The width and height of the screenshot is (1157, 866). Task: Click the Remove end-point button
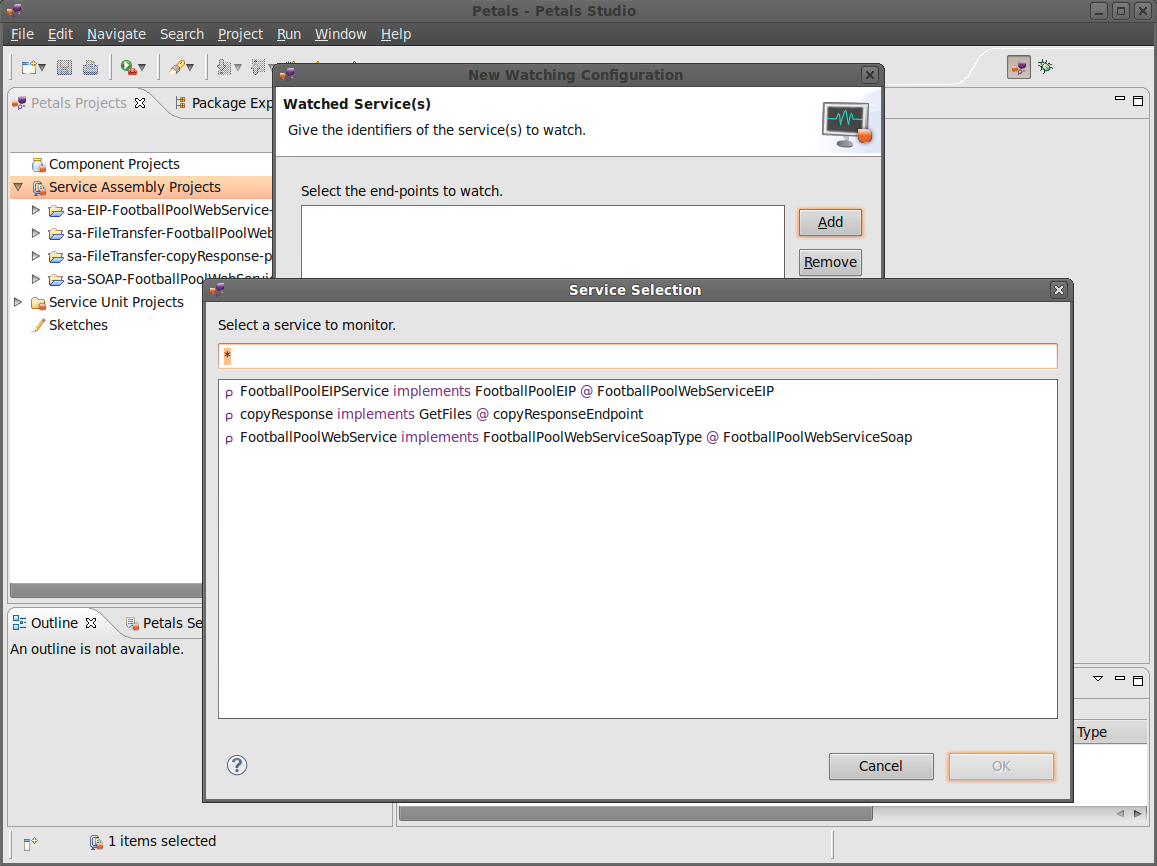830,262
